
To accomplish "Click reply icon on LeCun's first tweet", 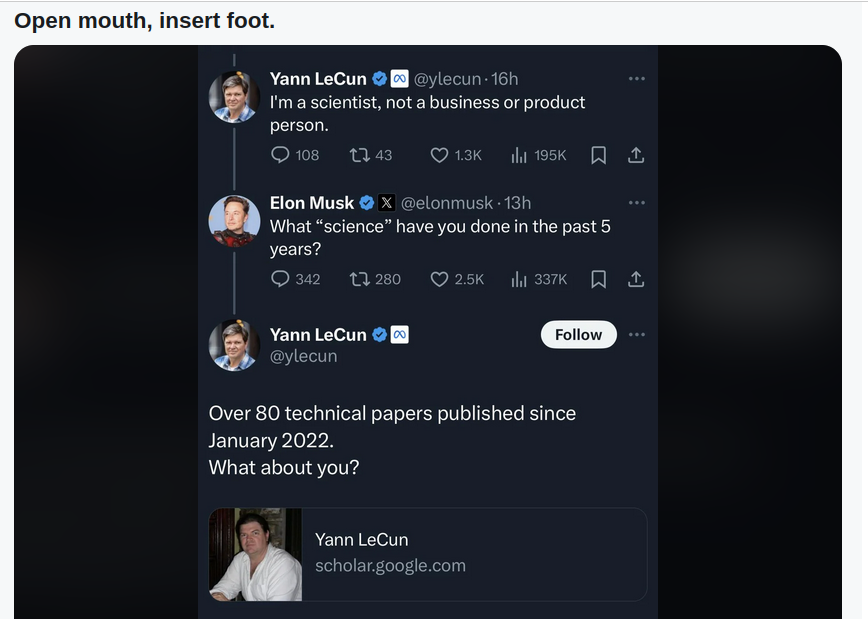I will pyautogui.click(x=280, y=154).
